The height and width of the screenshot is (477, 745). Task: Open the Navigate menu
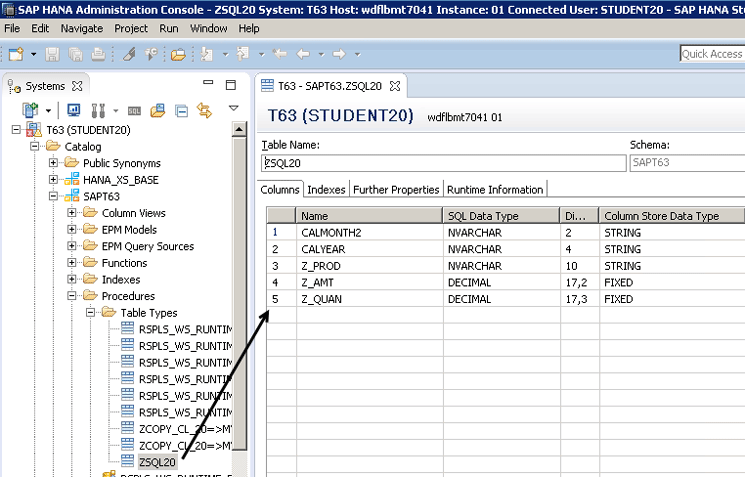[x=82, y=29]
